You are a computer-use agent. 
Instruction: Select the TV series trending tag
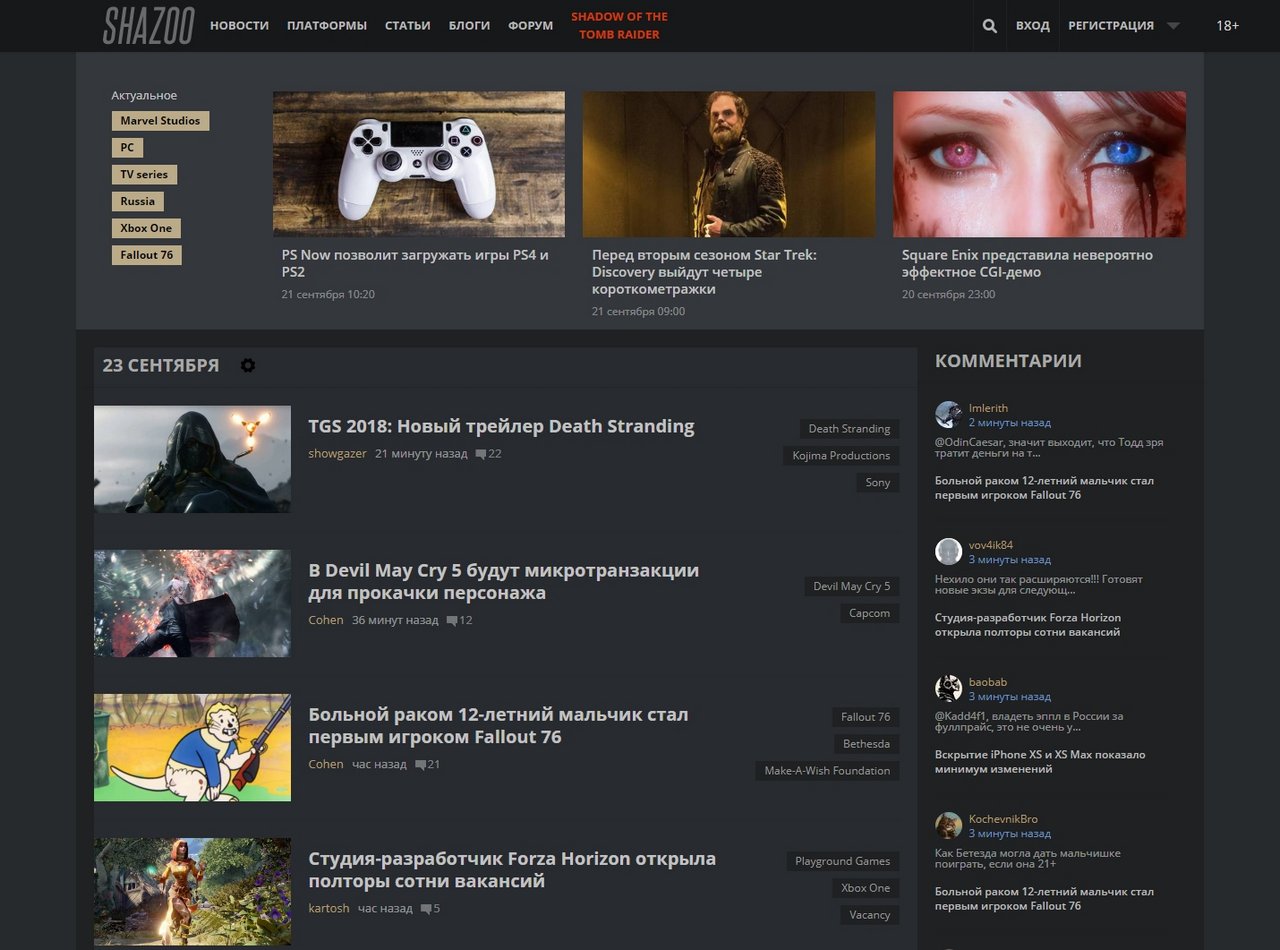click(144, 175)
